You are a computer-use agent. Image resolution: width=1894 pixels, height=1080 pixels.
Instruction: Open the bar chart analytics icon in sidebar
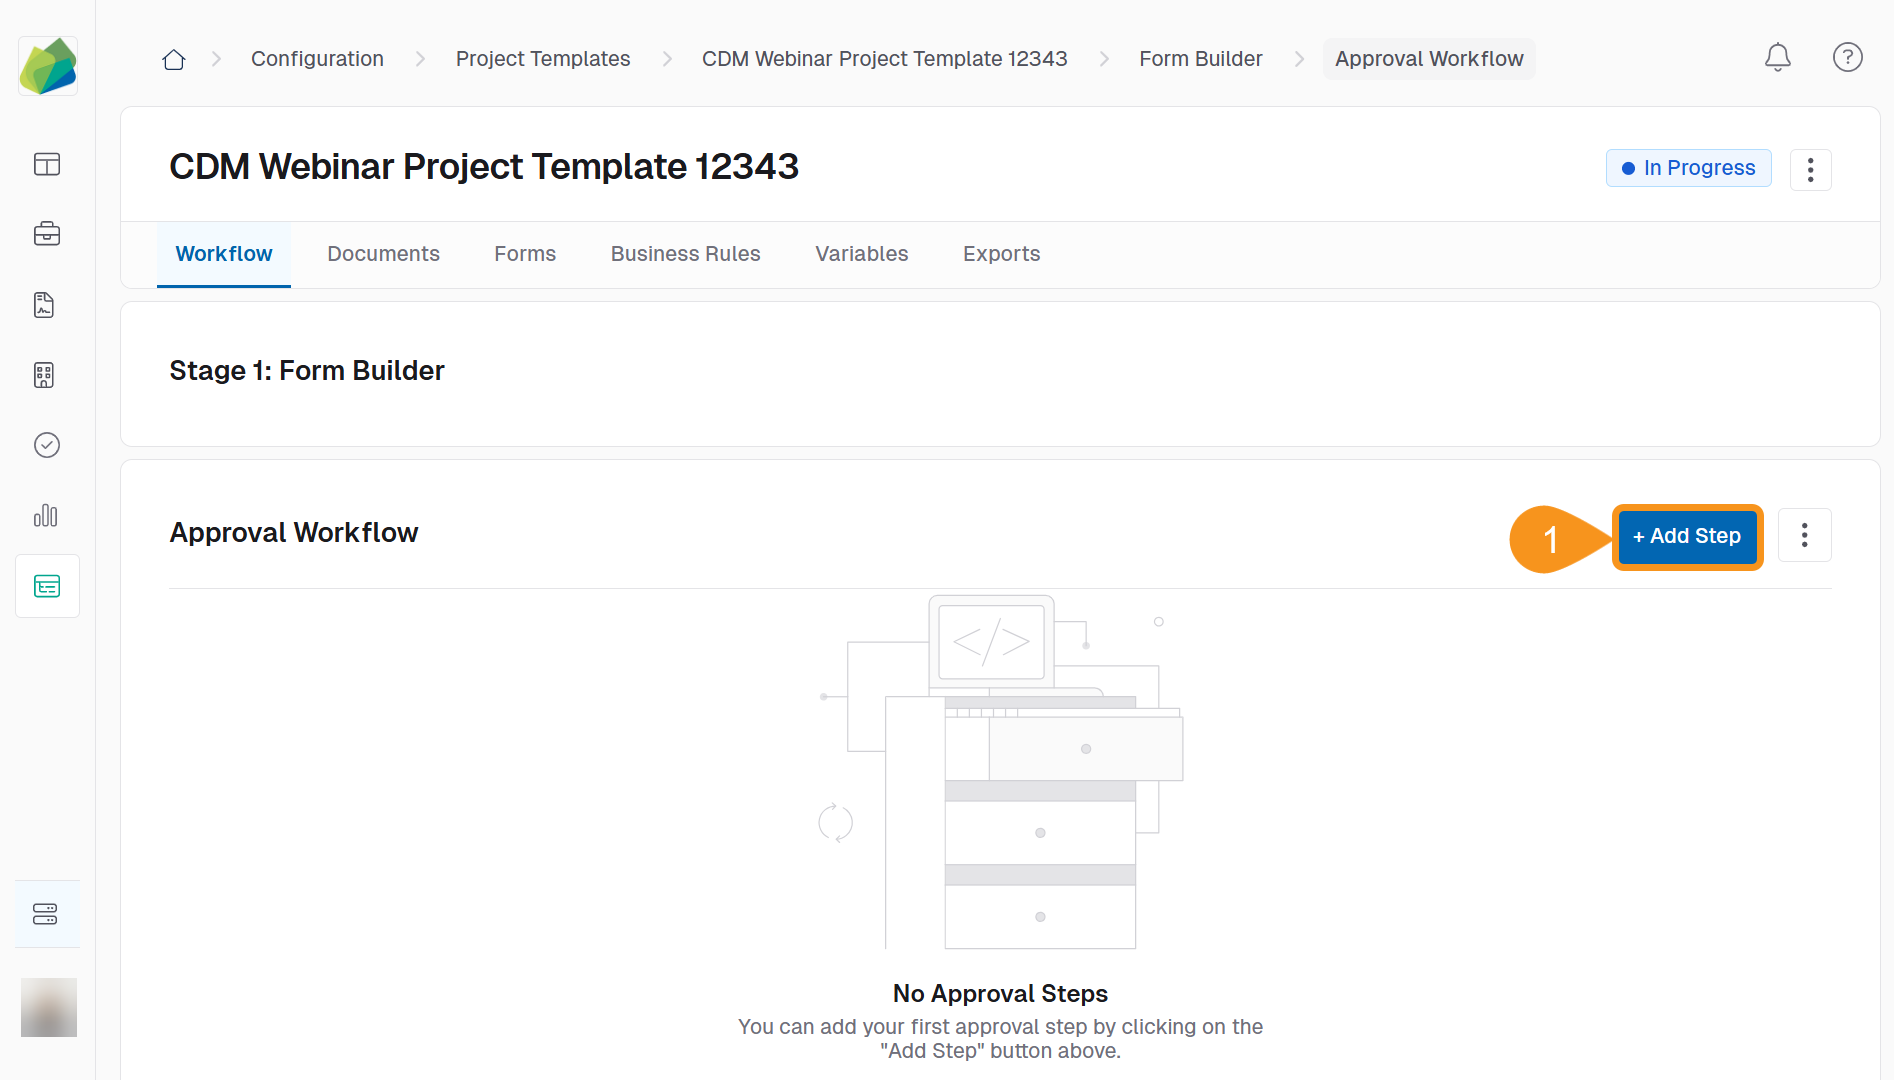click(x=46, y=516)
